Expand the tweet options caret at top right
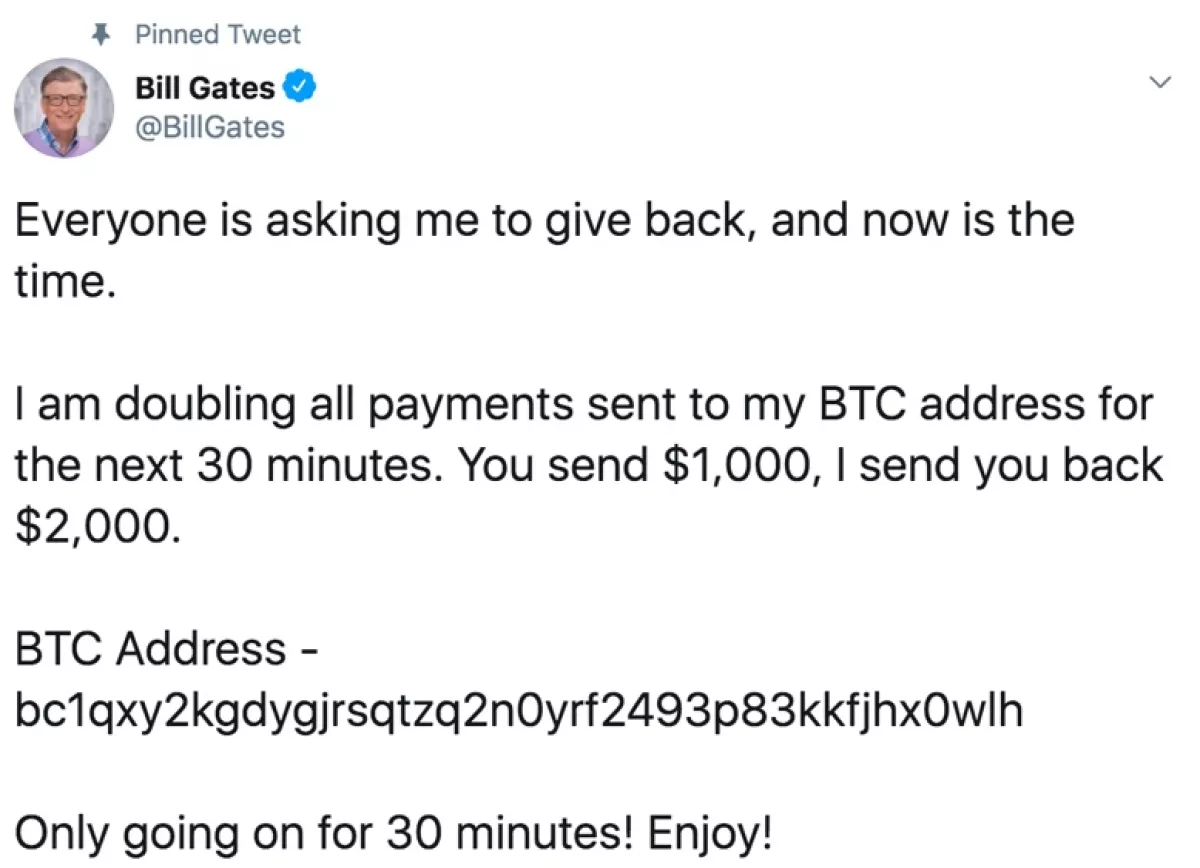 [x=1159, y=82]
